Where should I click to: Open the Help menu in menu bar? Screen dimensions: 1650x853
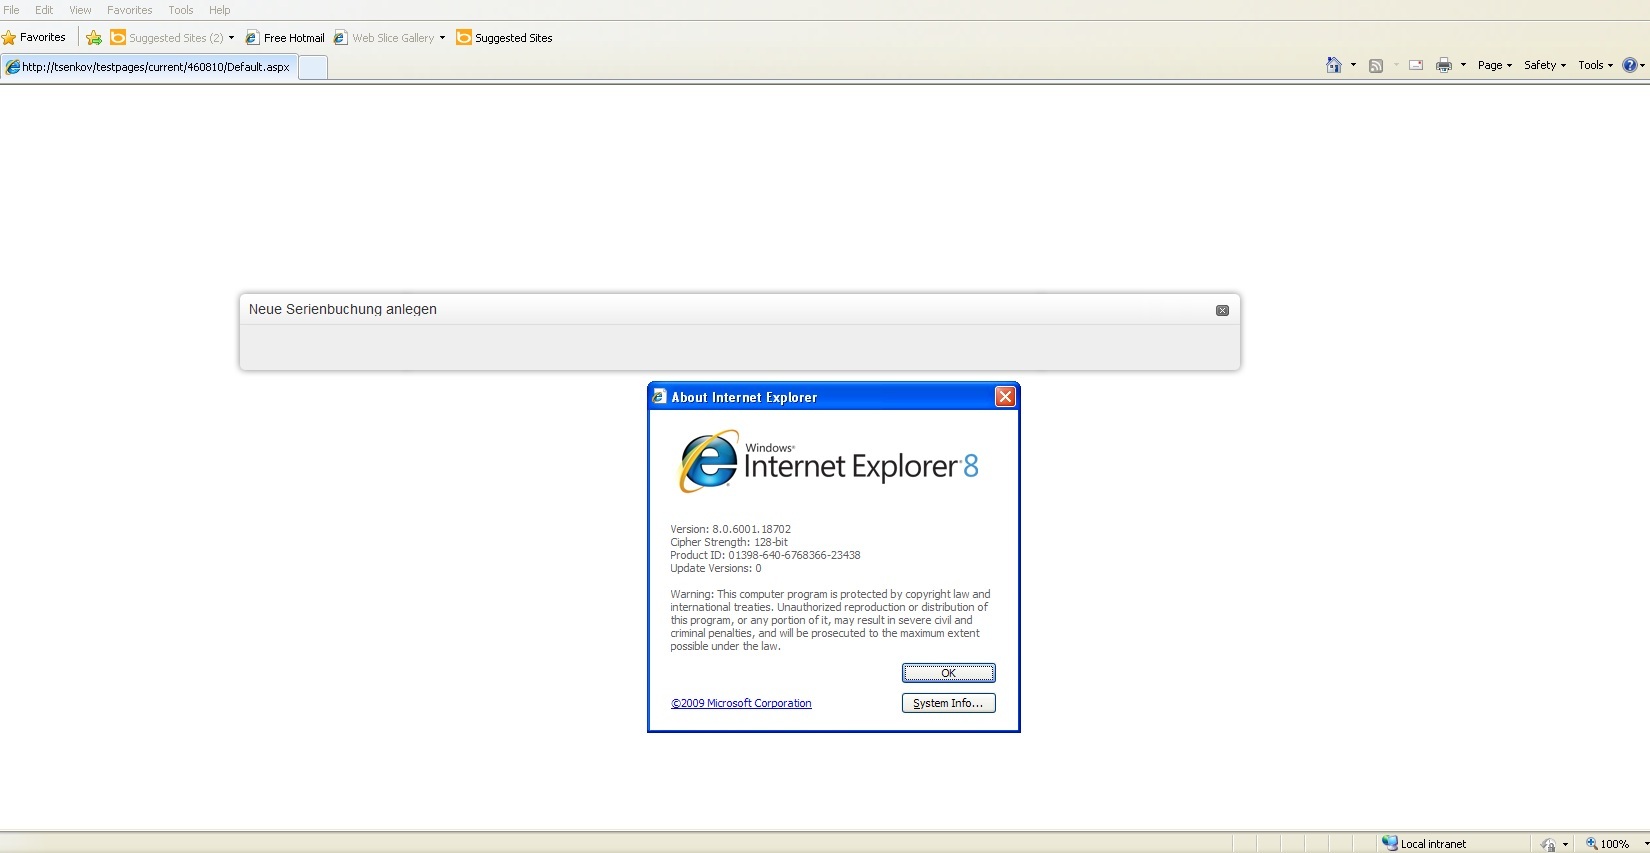[x=220, y=10]
